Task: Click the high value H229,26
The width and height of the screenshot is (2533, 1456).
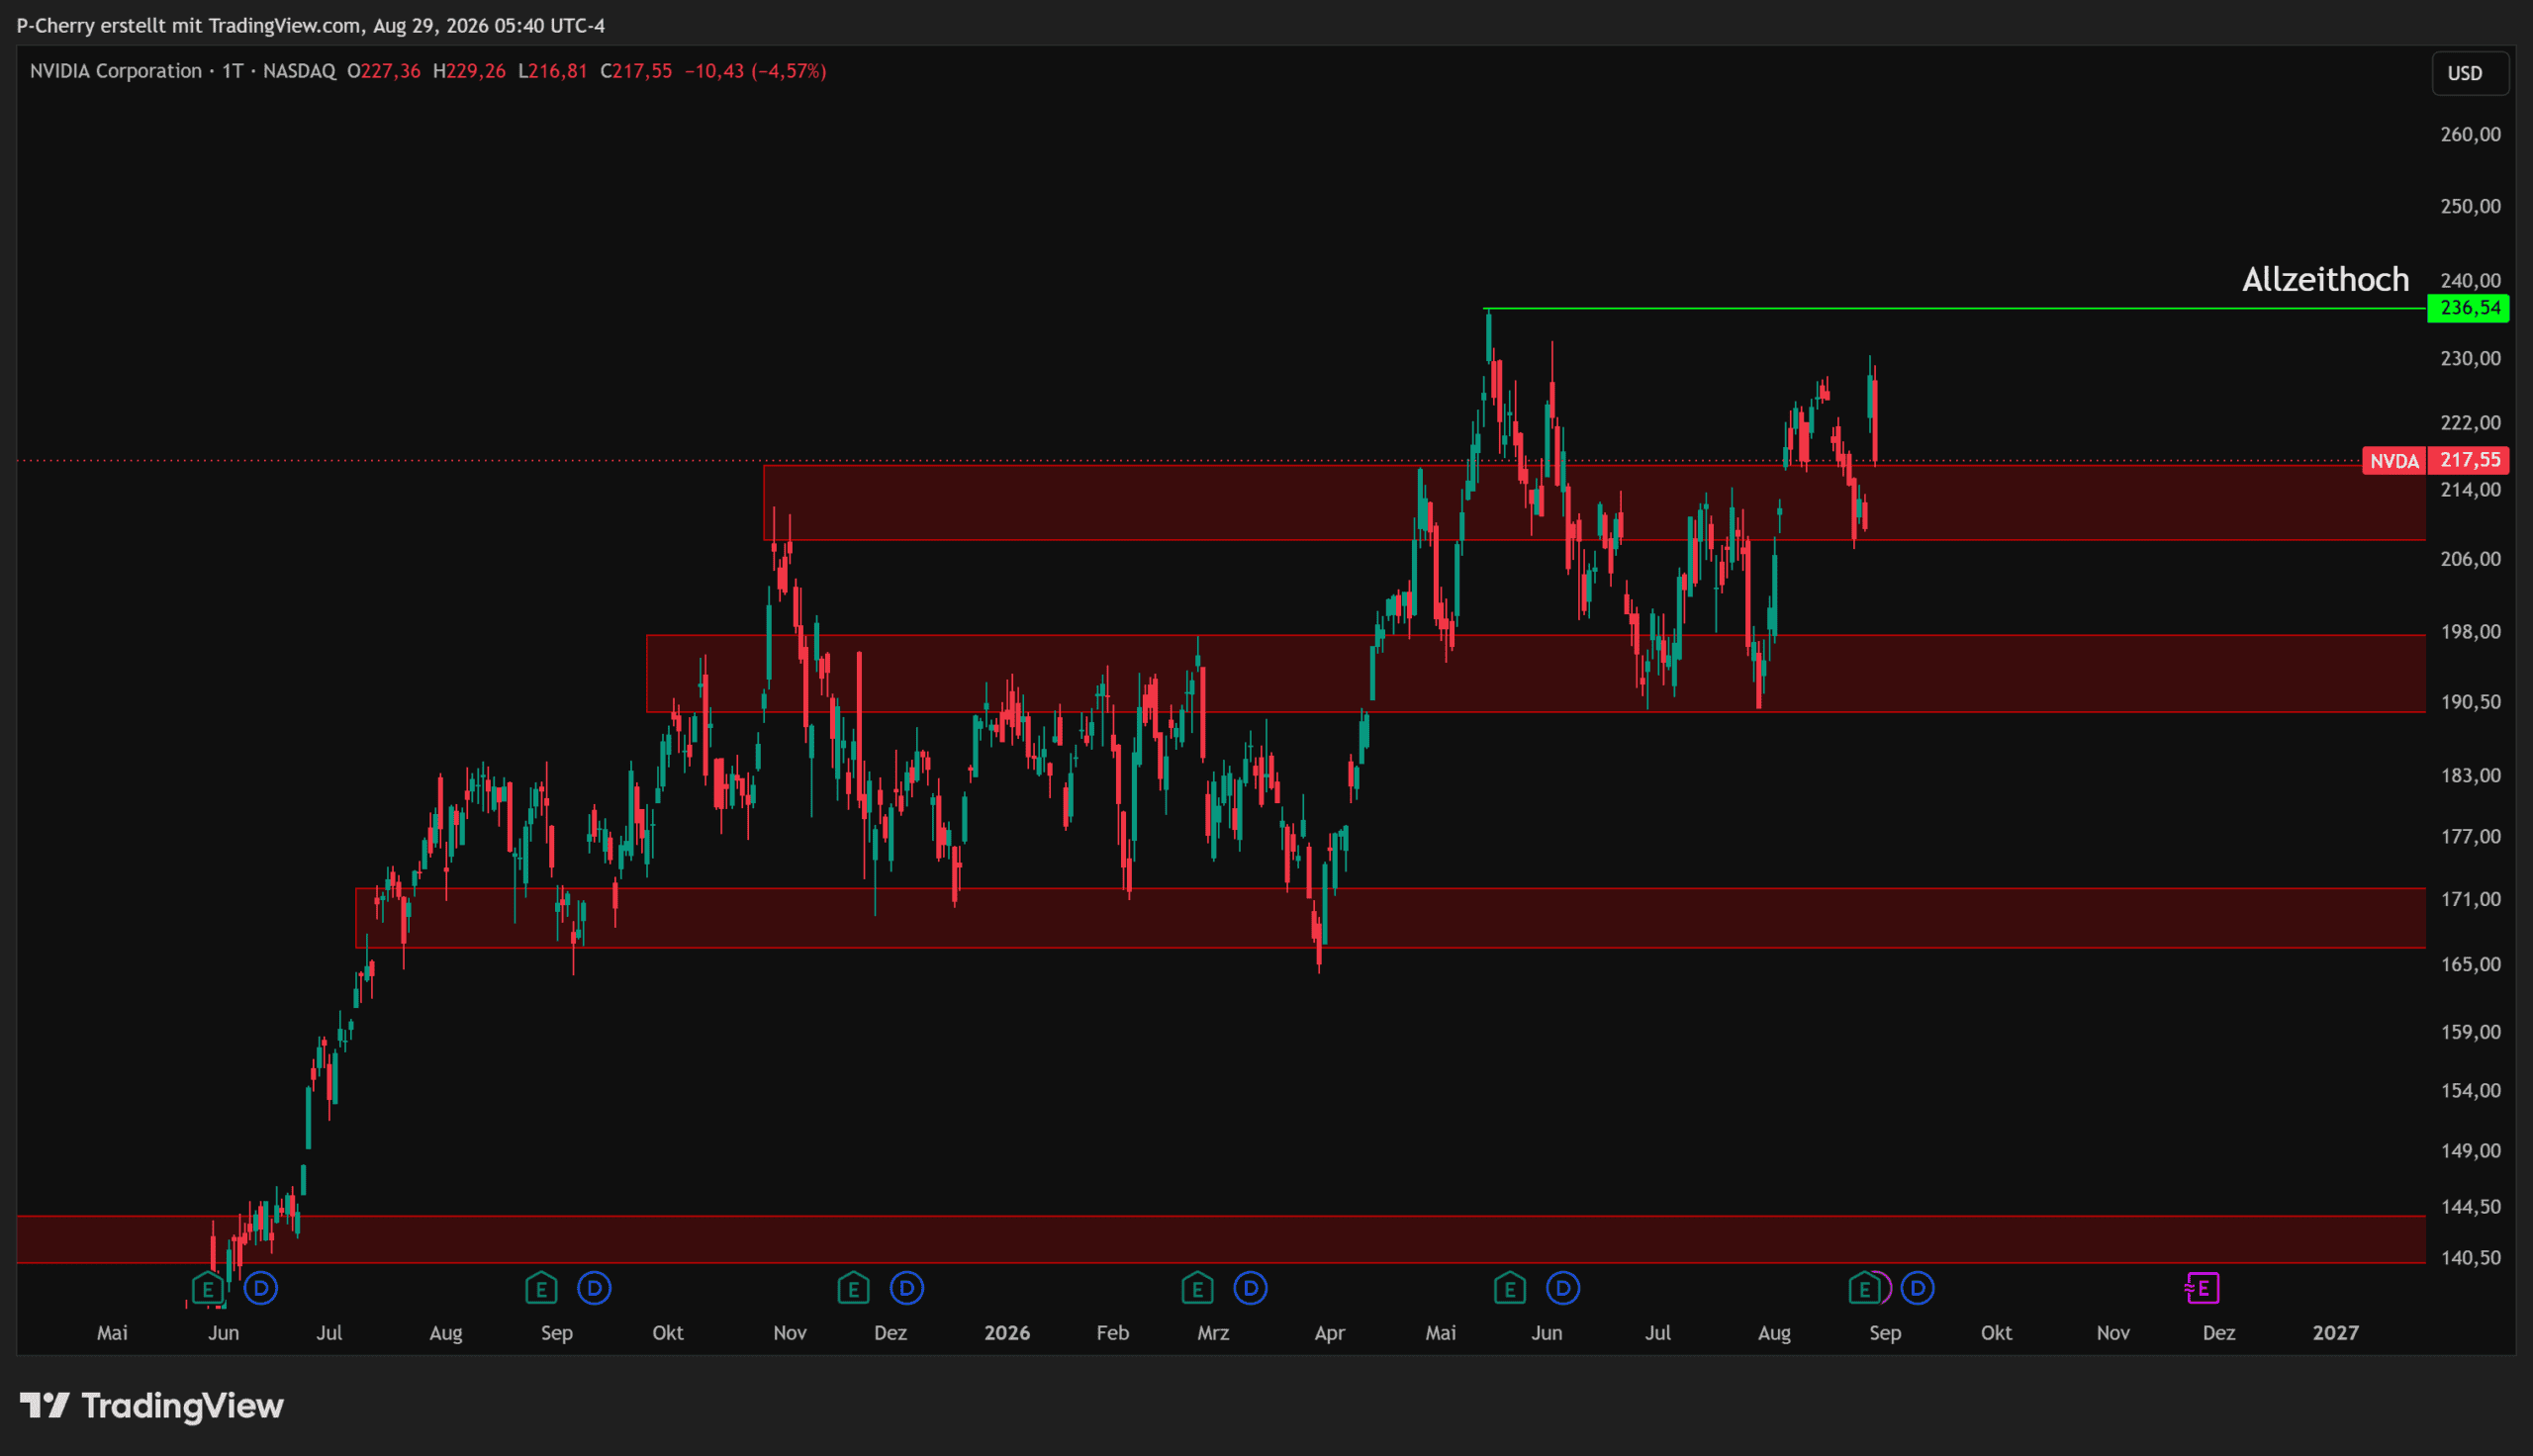Action: [x=469, y=71]
